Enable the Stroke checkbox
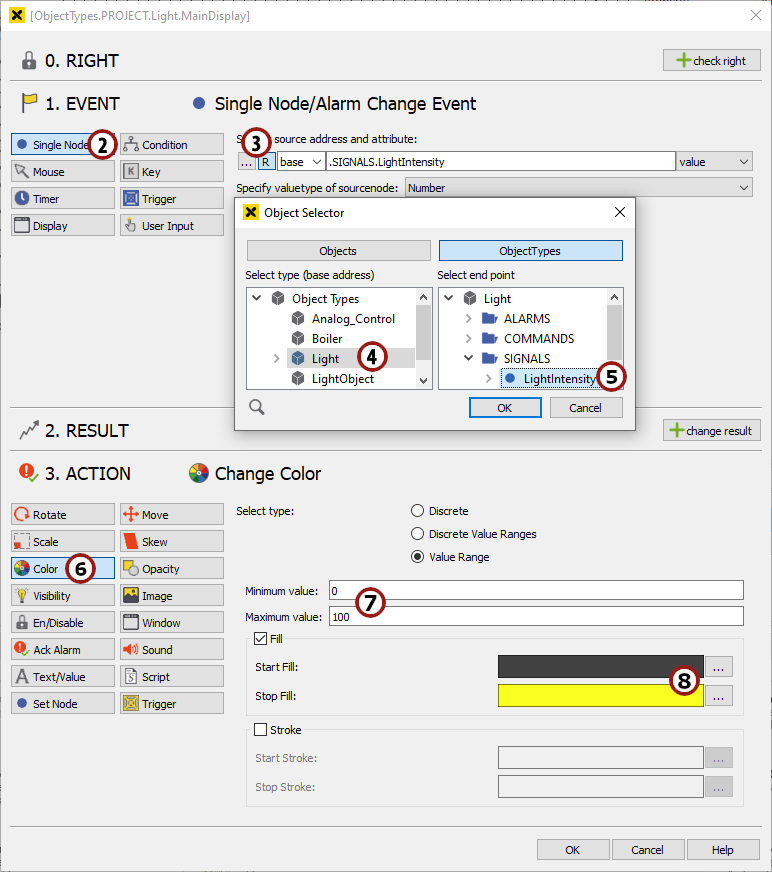 [261, 730]
